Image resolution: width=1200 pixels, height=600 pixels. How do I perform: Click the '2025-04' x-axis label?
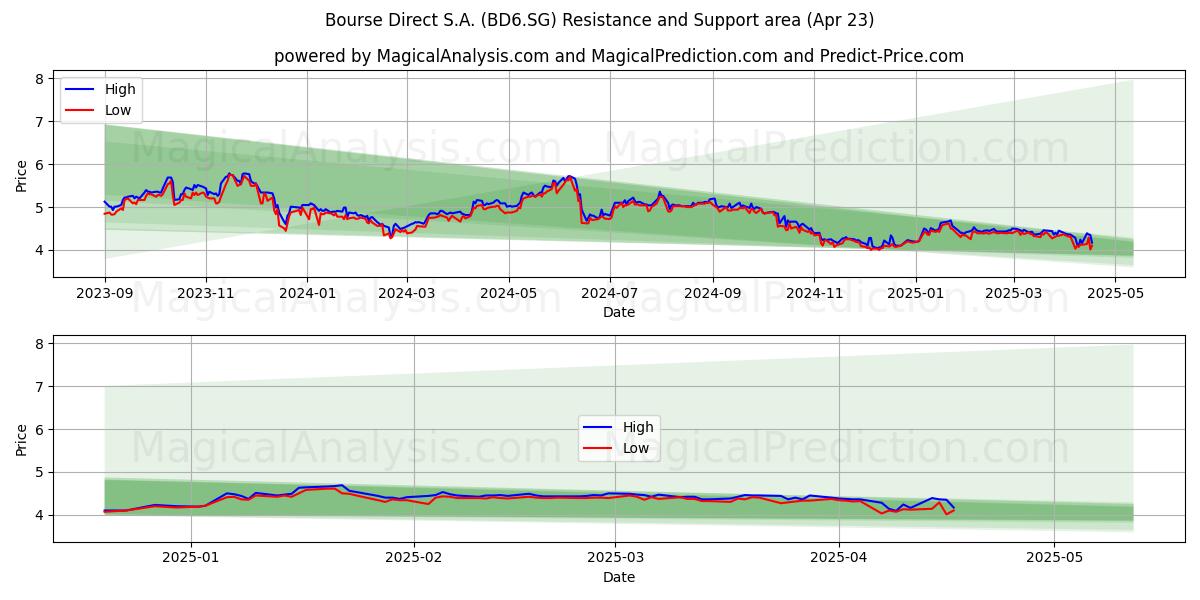coord(838,560)
